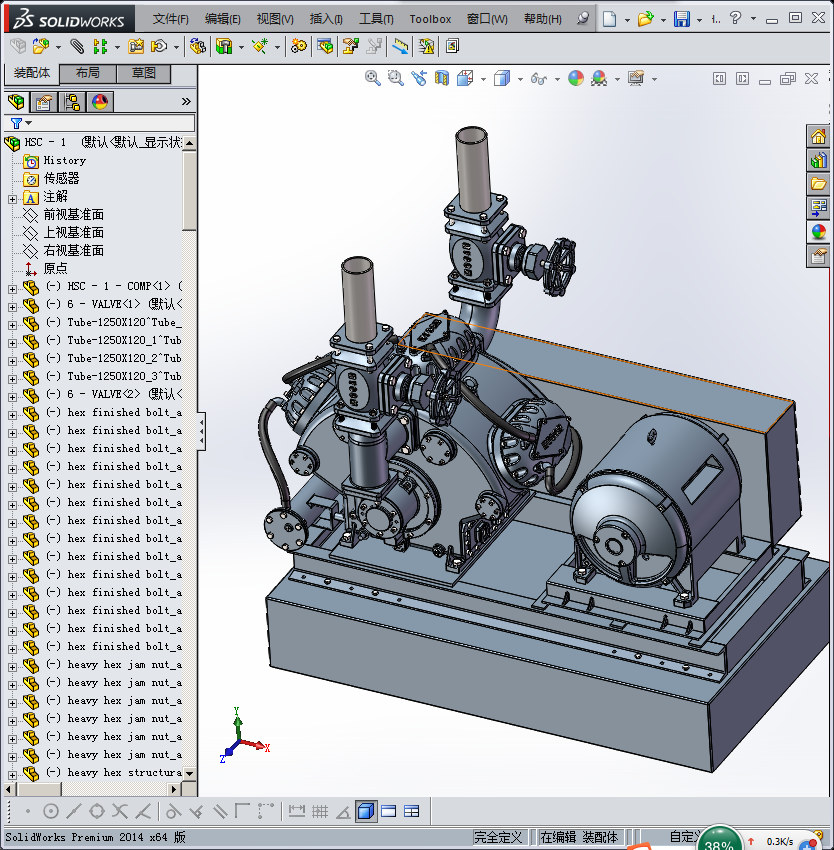The height and width of the screenshot is (850, 834).
Task: Click the History item in feature tree
Action: pyautogui.click(x=64, y=161)
